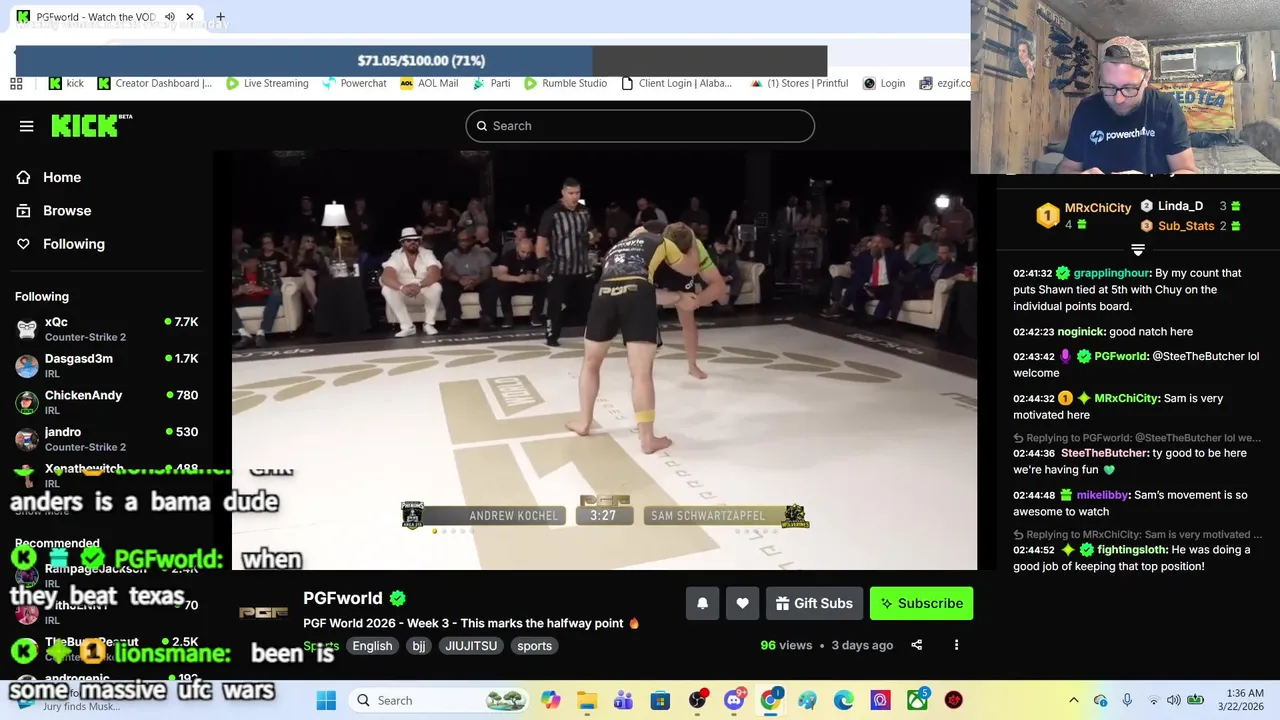Select the JIUJITSU tag
This screenshot has height=720, width=1280.
click(x=471, y=646)
